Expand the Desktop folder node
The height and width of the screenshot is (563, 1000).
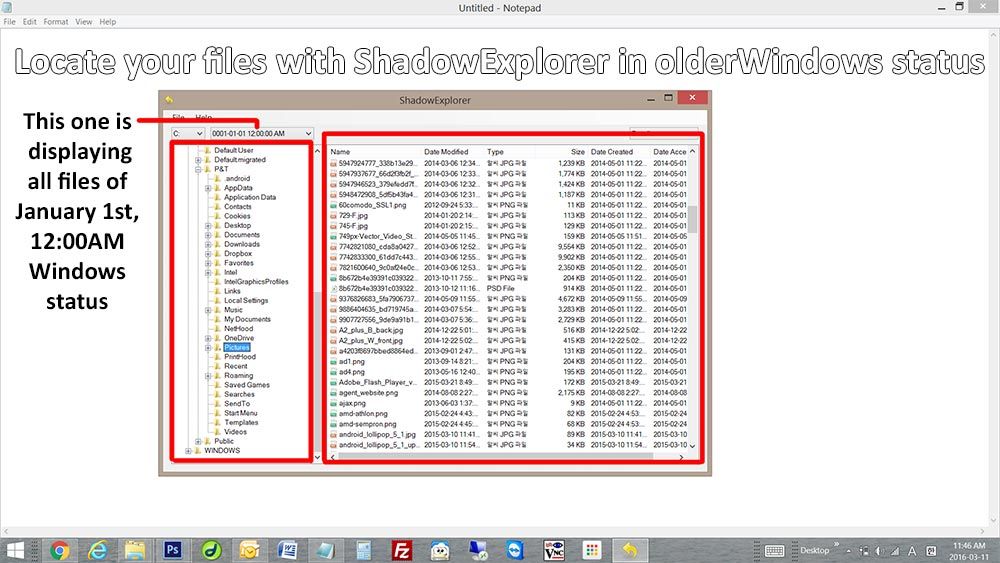(208, 226)
